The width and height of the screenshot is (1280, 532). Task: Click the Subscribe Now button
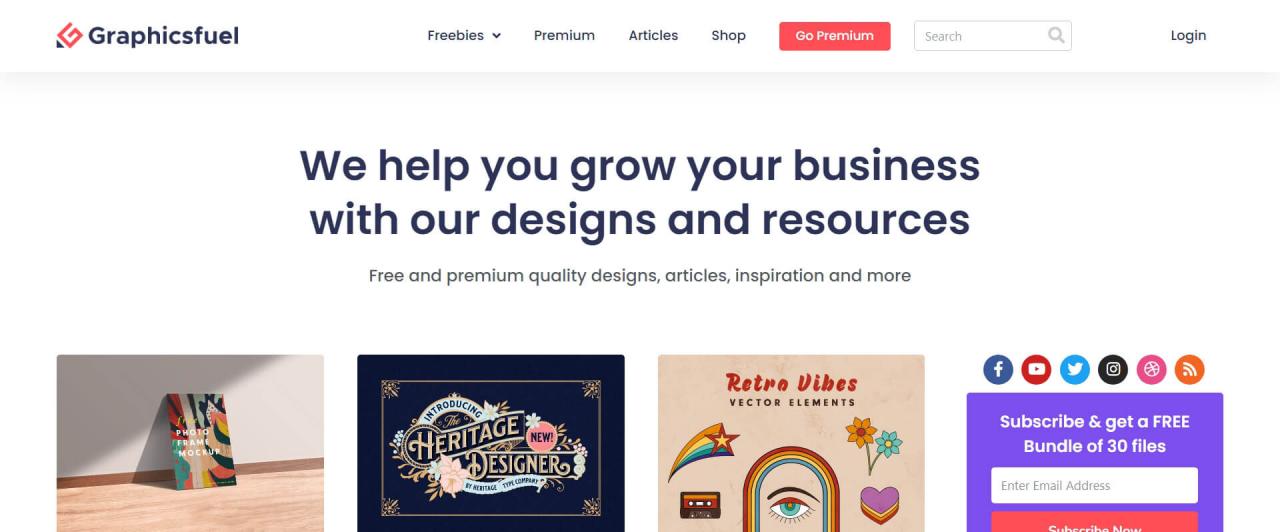pyautogui.click(x=1094, y=522)
